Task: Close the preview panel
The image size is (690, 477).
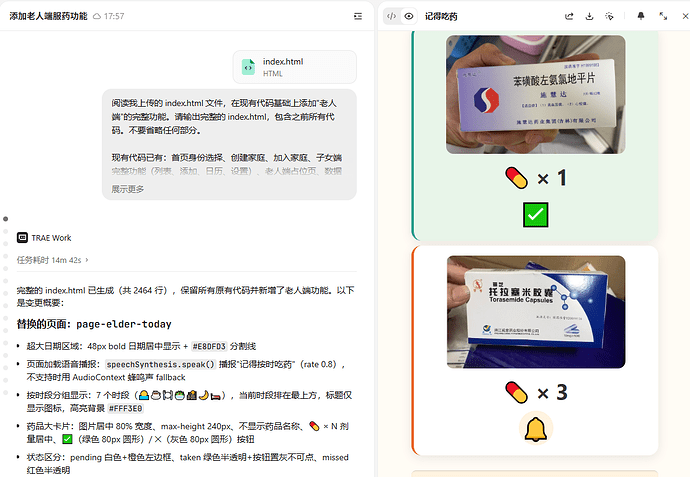Action: [x=685, y=16]
